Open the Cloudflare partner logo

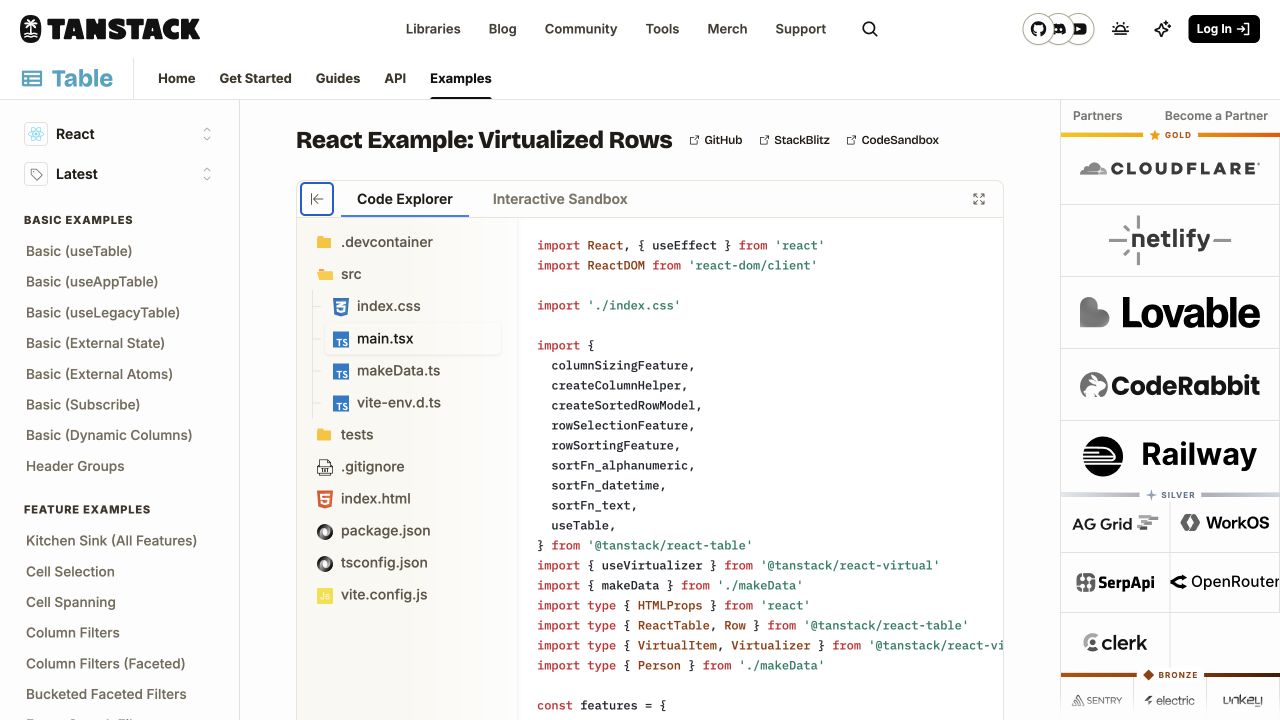[x=1170, y=169]
